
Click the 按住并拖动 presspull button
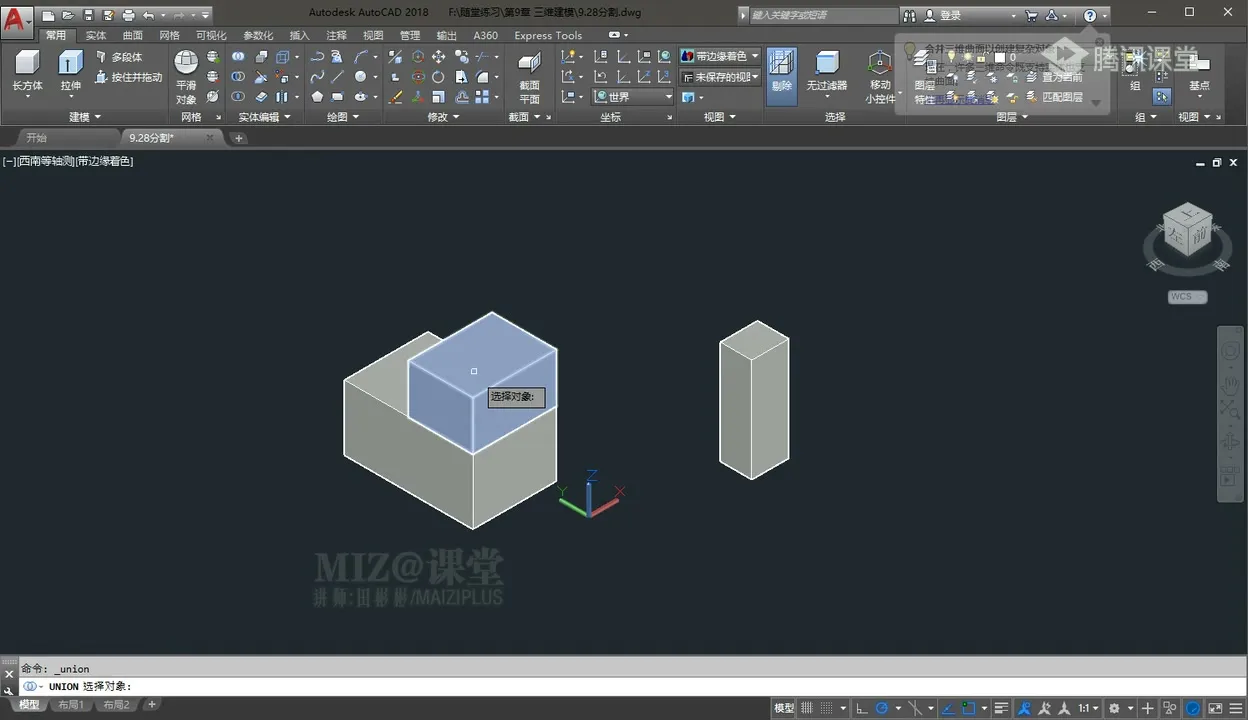tap(129, 77)
